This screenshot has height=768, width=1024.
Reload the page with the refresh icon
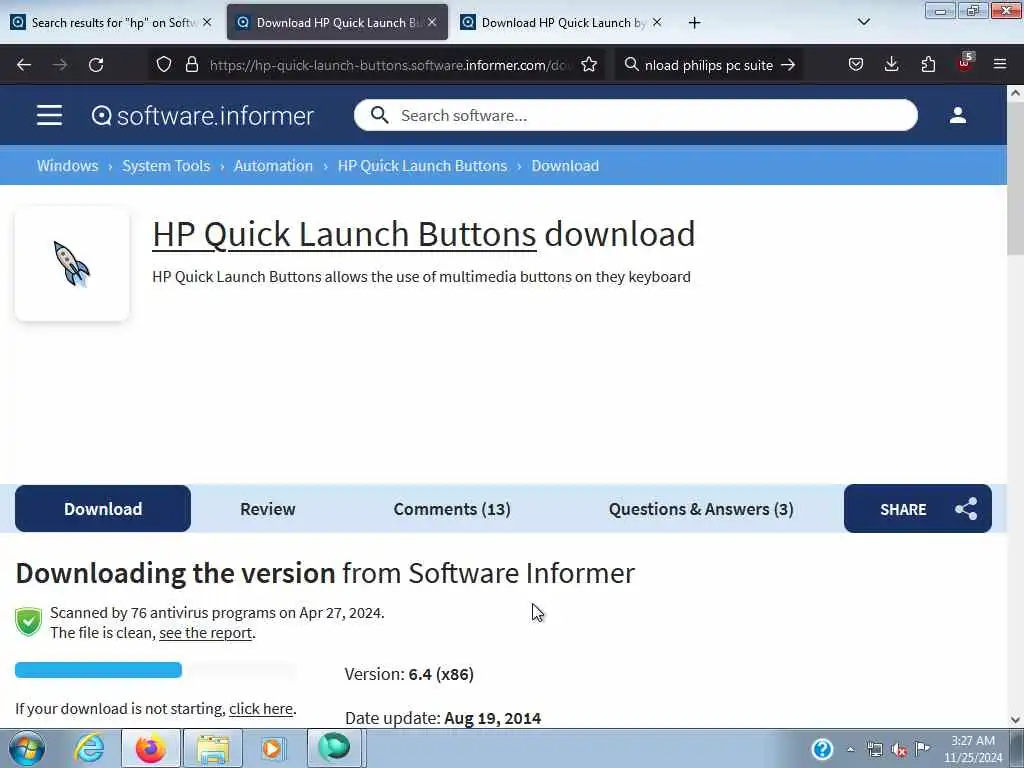[x=96, y=65]
